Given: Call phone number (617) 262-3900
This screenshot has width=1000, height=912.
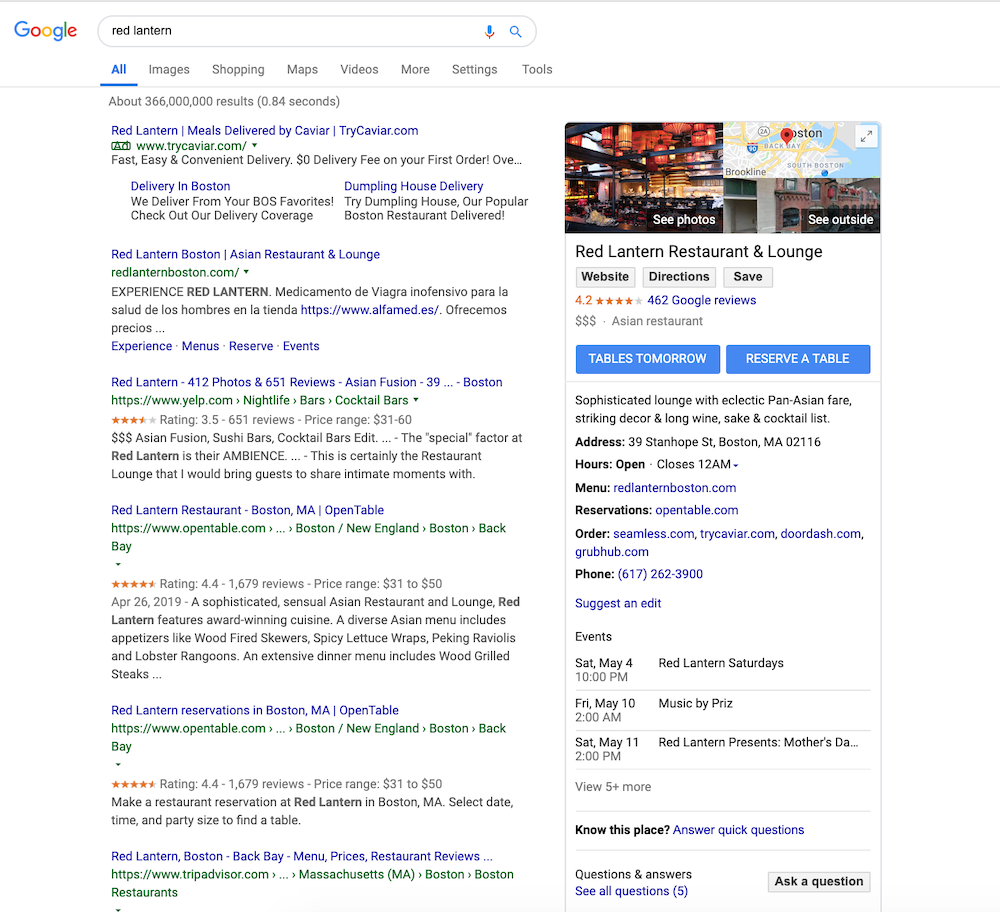Looking at the screenshot, I should (x=660, y=574).
